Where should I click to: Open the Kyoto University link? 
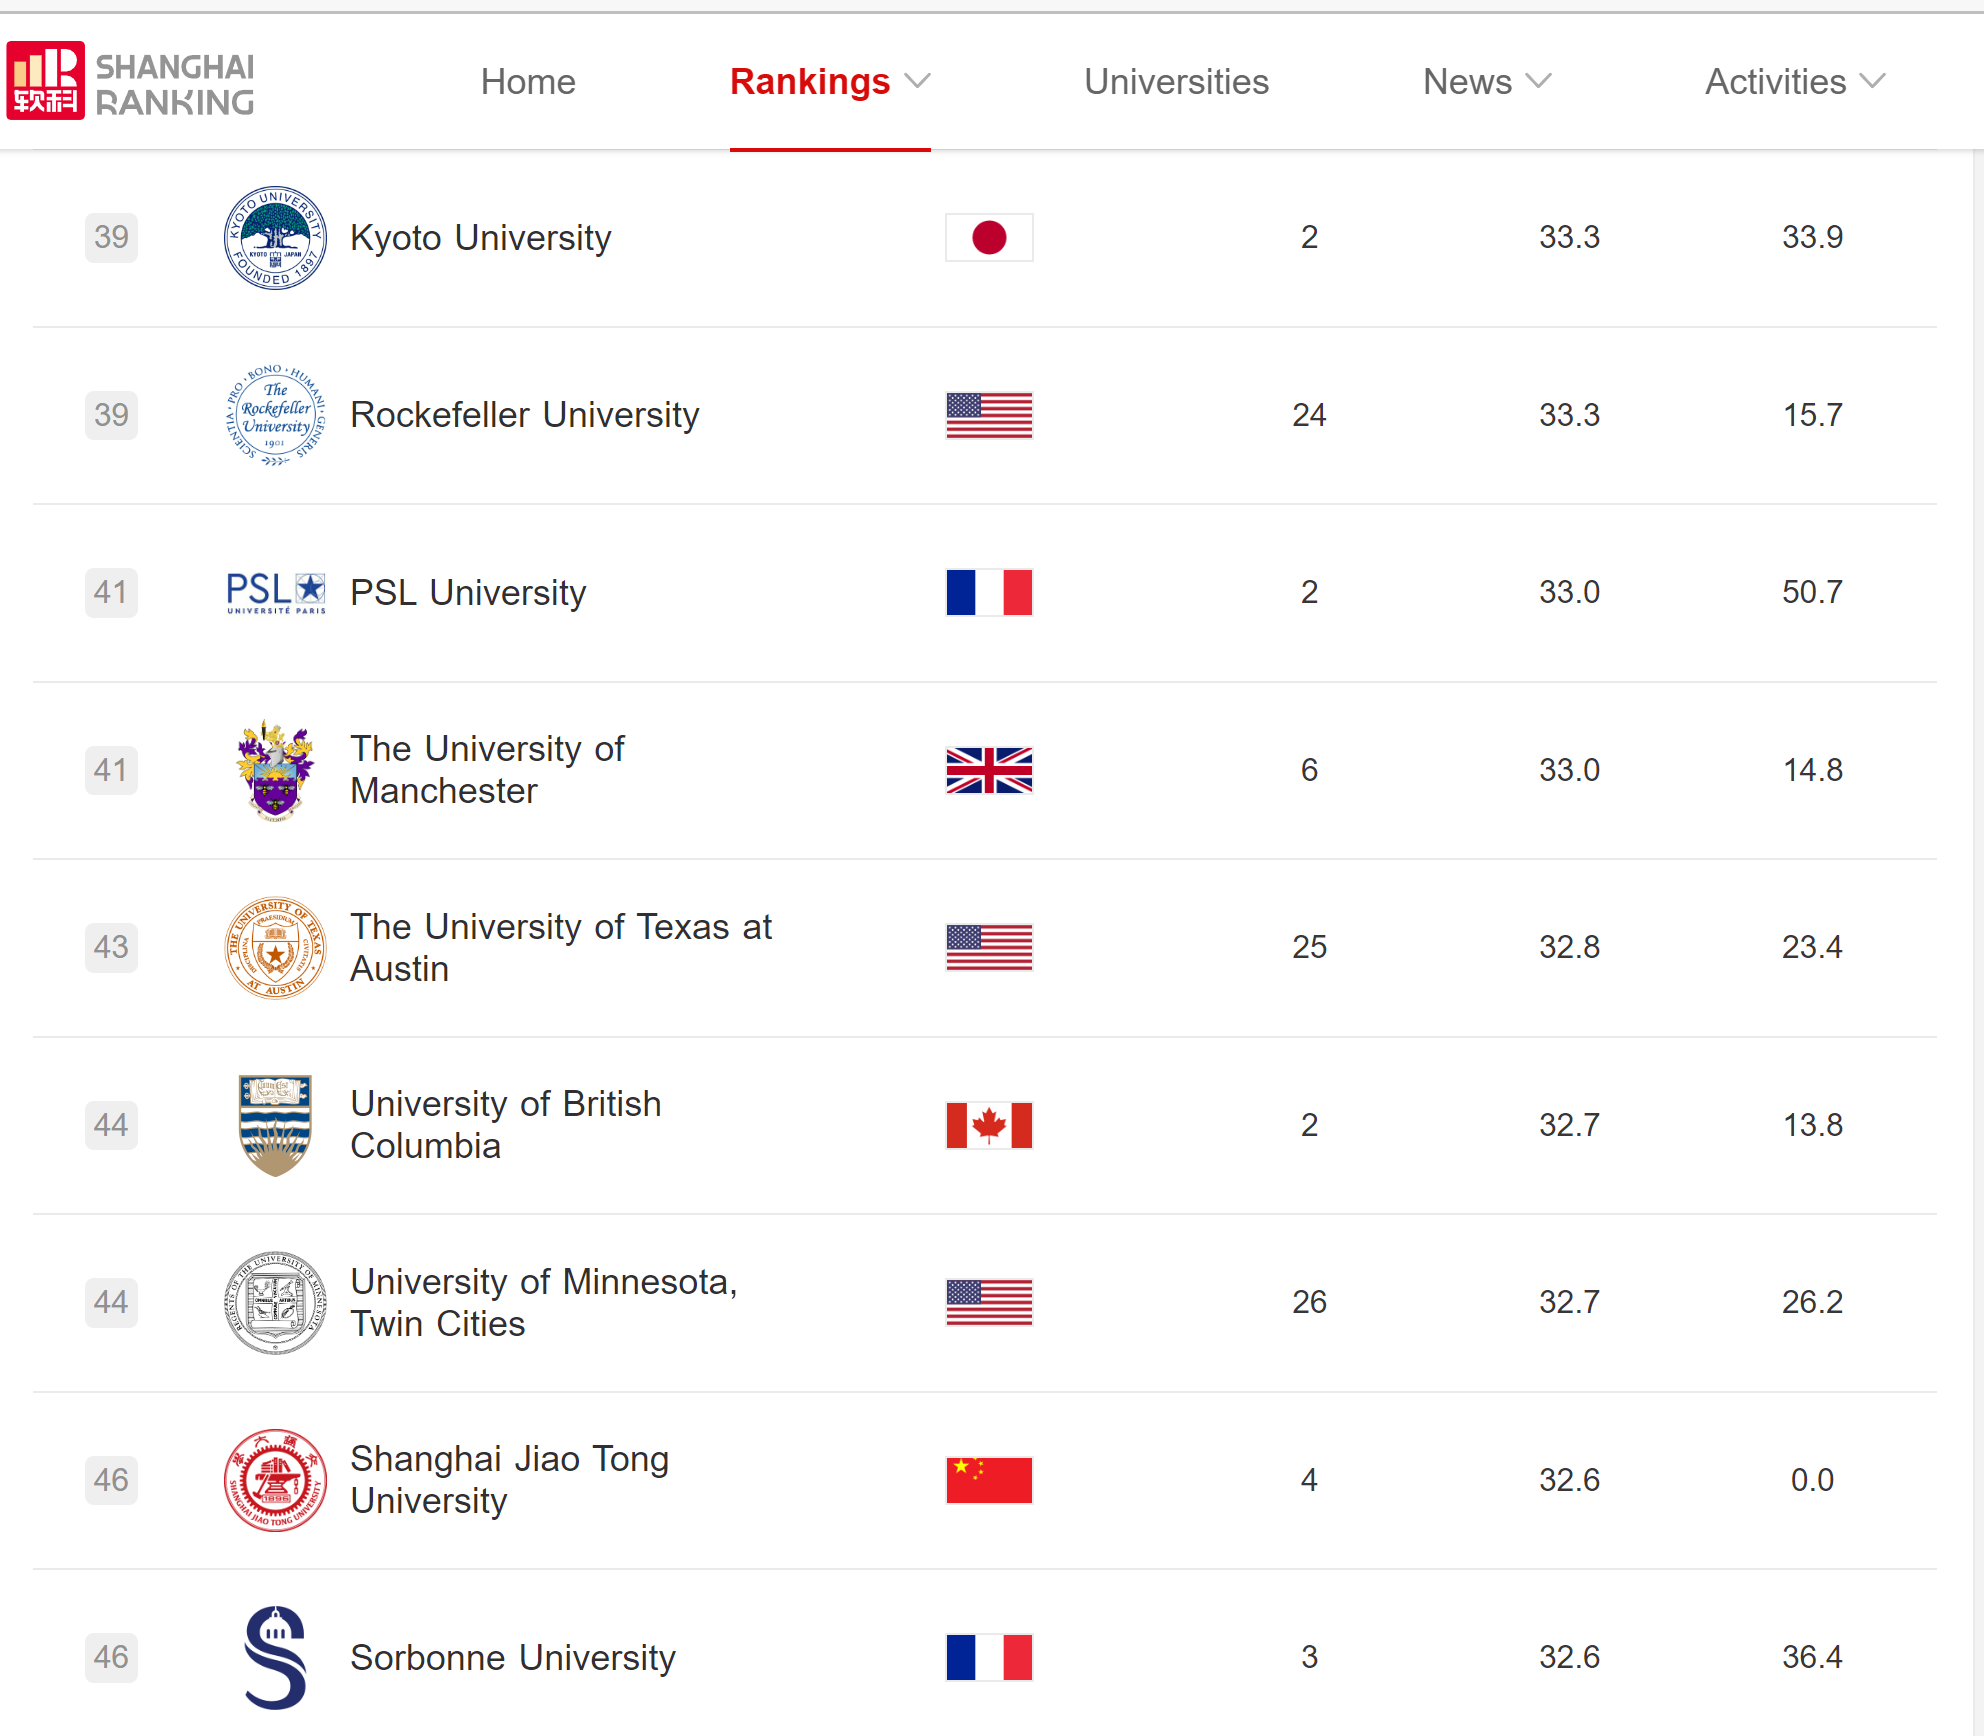pyautogui.click(x=480, y=238)
